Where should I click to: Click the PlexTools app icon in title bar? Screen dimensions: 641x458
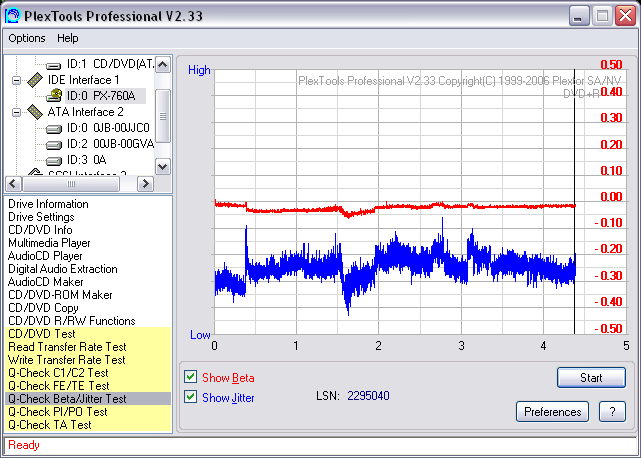pos(13,16)
